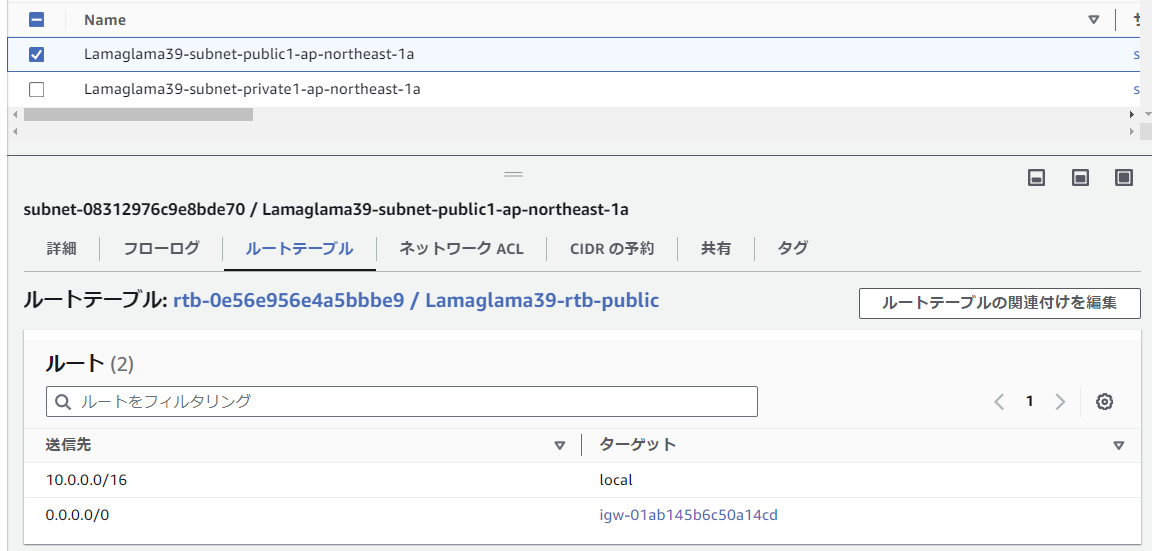
Task: Open the routes table settings gear
Action: 1104,402
